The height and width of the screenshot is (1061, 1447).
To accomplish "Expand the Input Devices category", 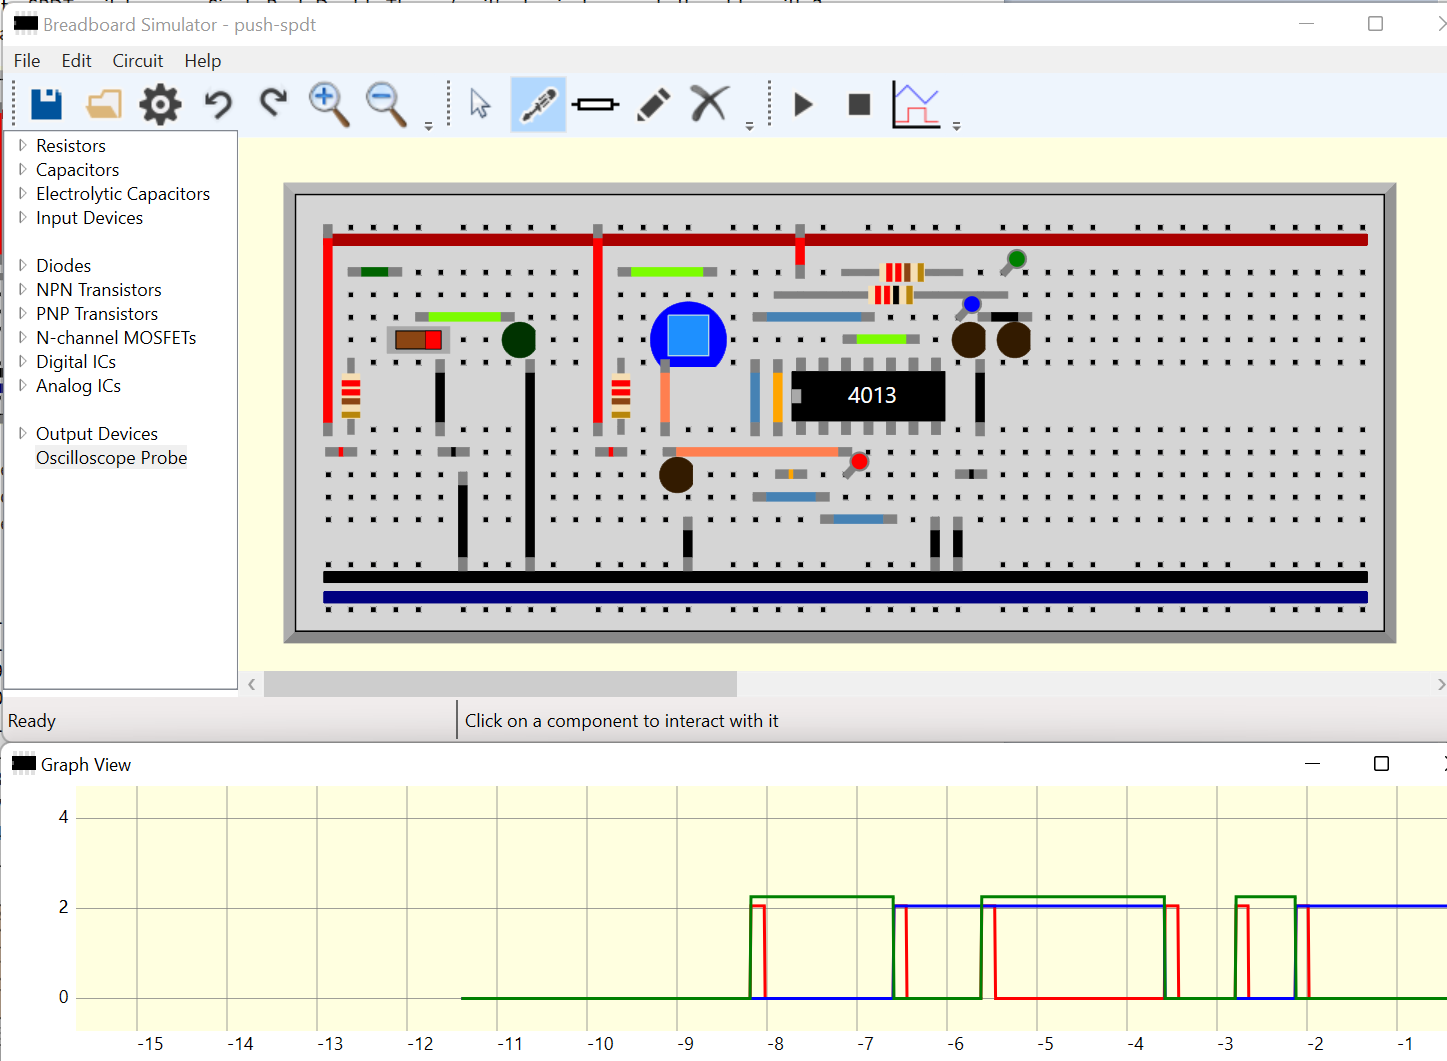I will 22,217.
